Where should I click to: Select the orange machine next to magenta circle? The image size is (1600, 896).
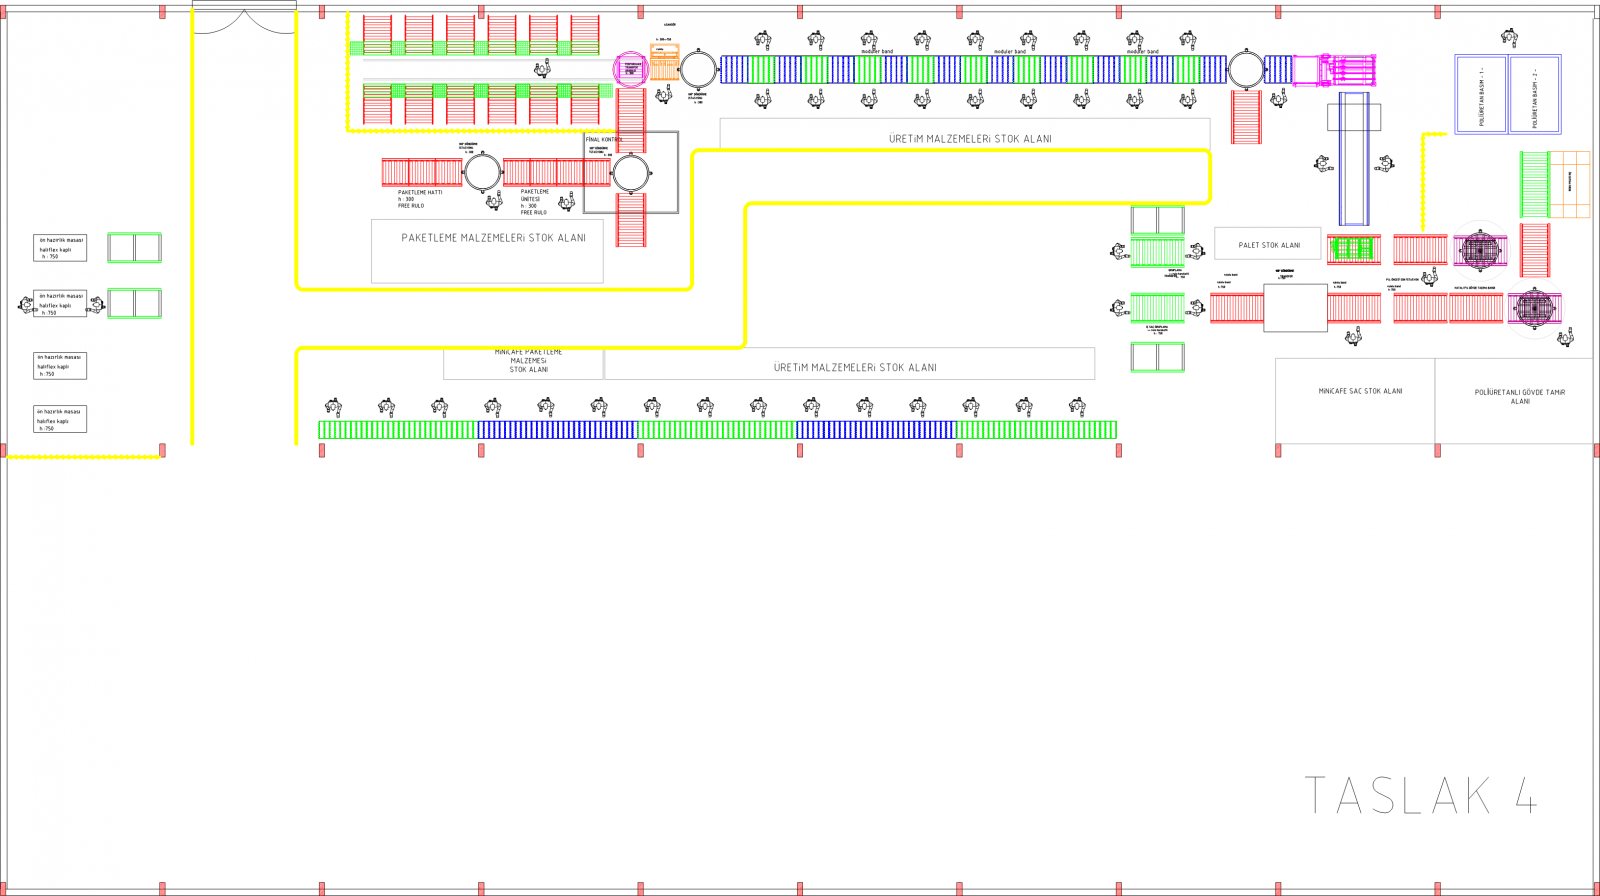[x=664, y=63]
